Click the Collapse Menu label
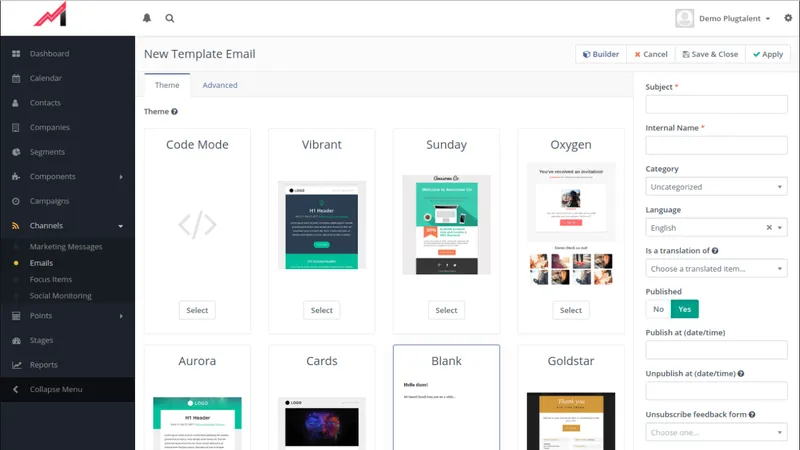 tap(56, 389)
